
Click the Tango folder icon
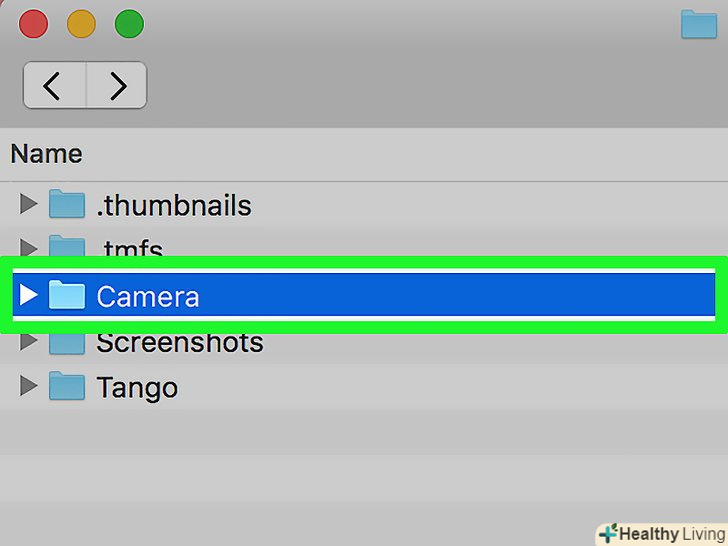tap(67, 386)
